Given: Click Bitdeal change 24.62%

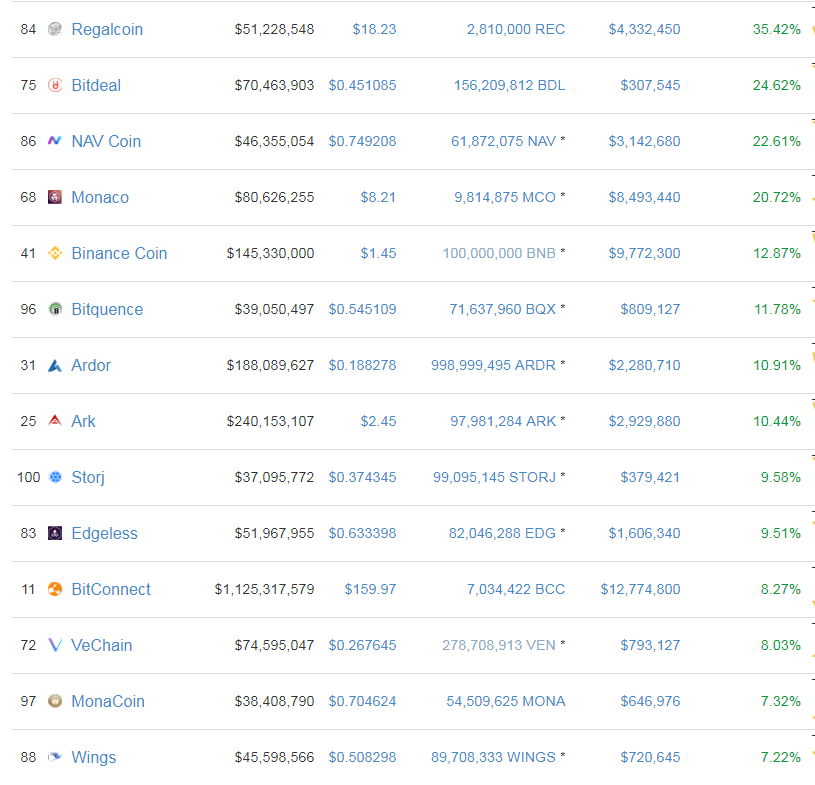Looking at the screenshot, I should click(777, 85).
